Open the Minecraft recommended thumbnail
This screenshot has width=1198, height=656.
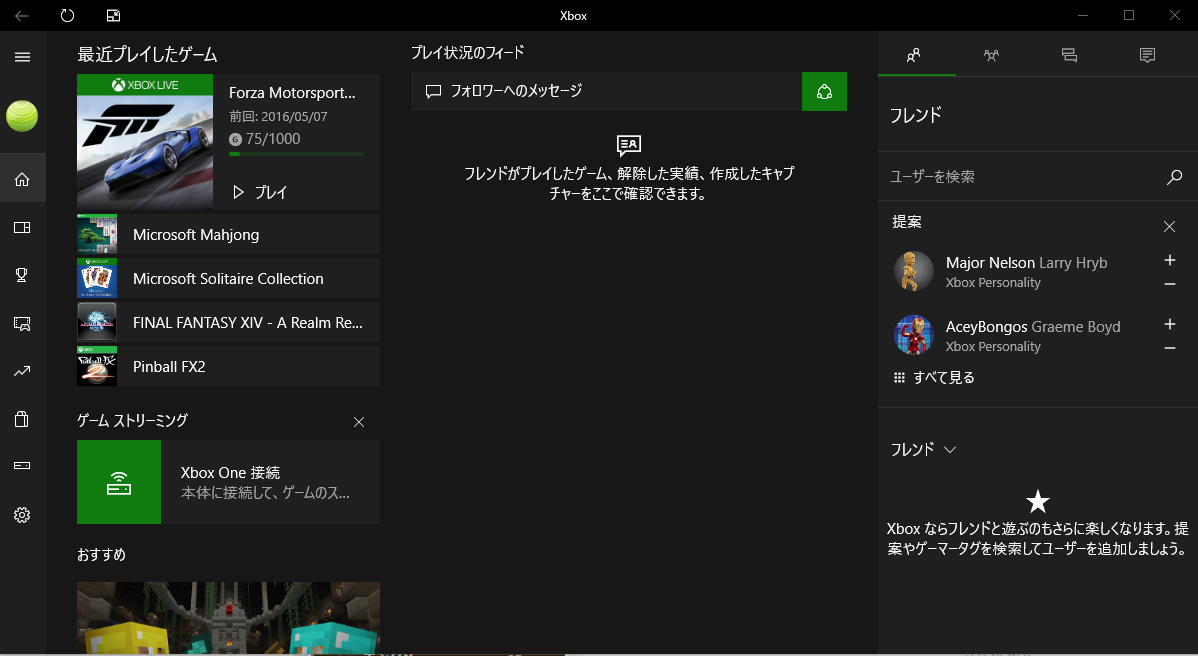228,618
